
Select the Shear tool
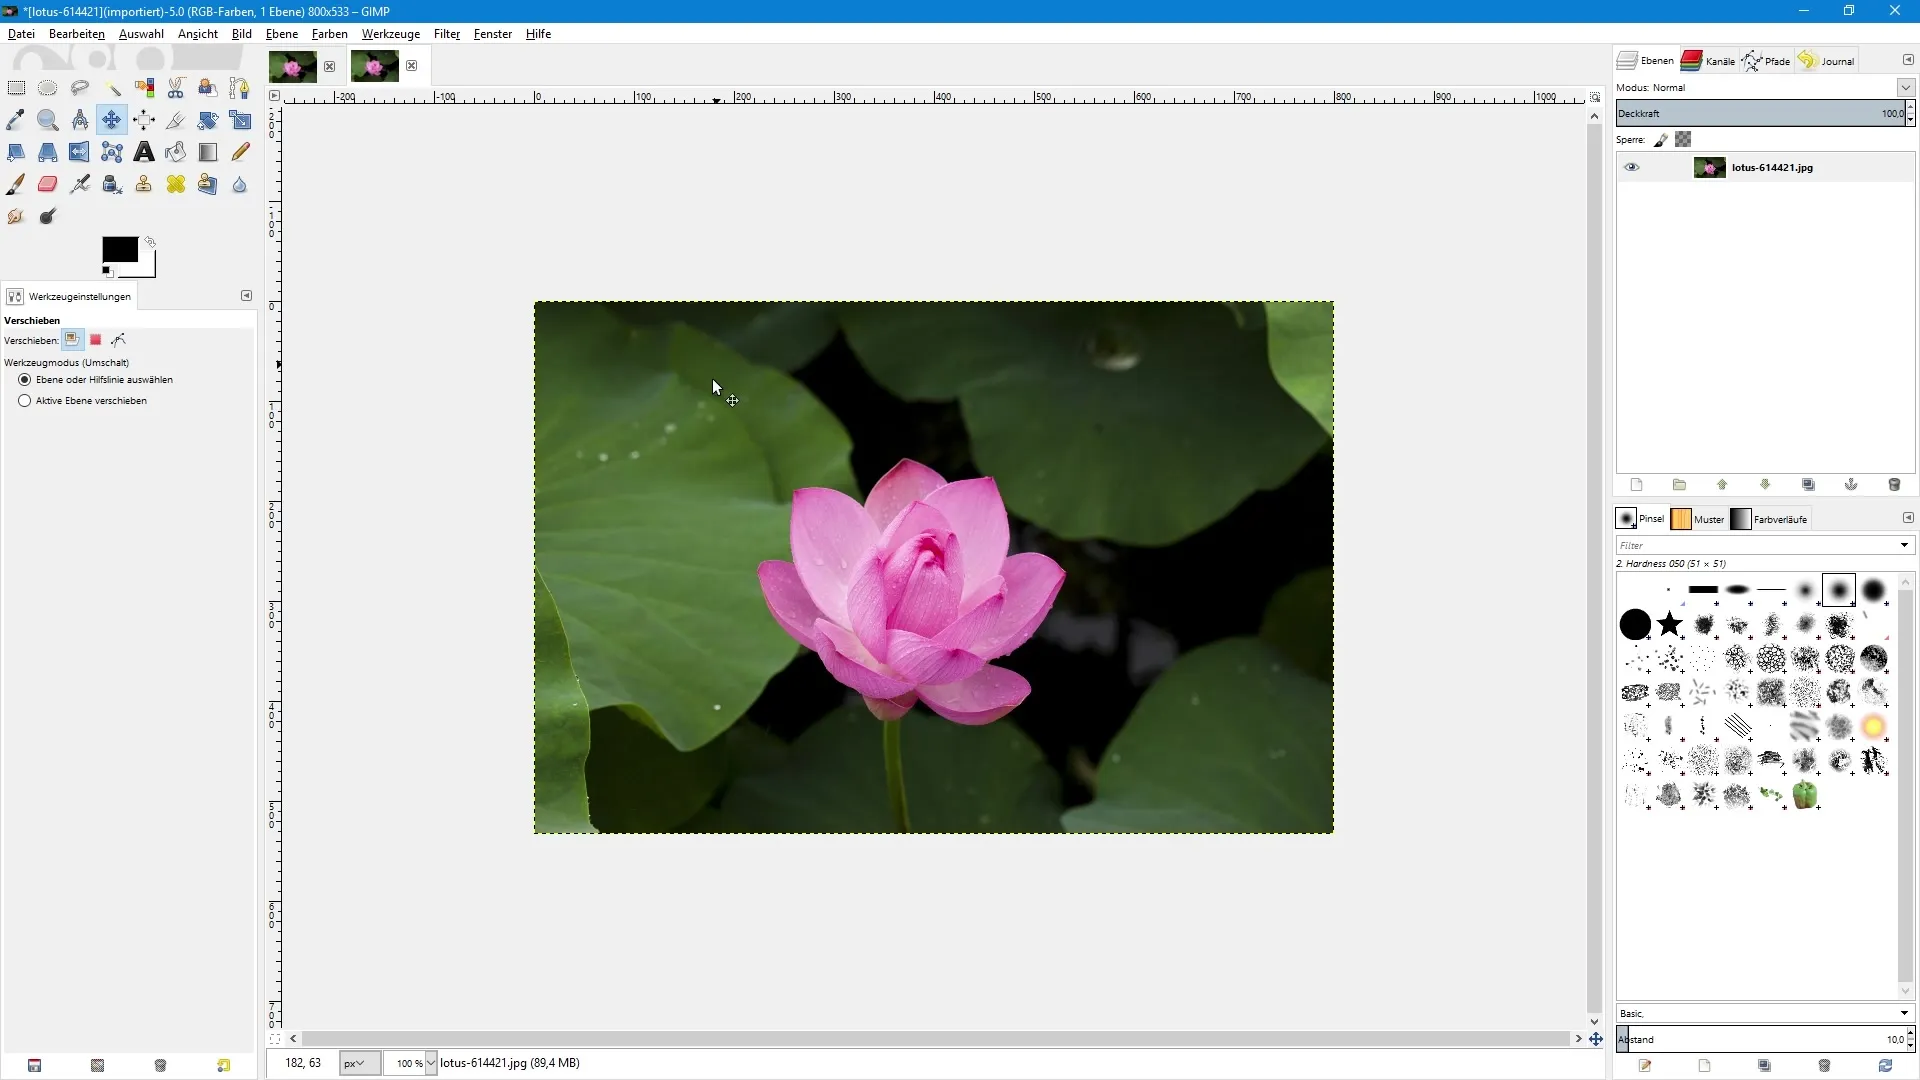[x=16, y=152]
